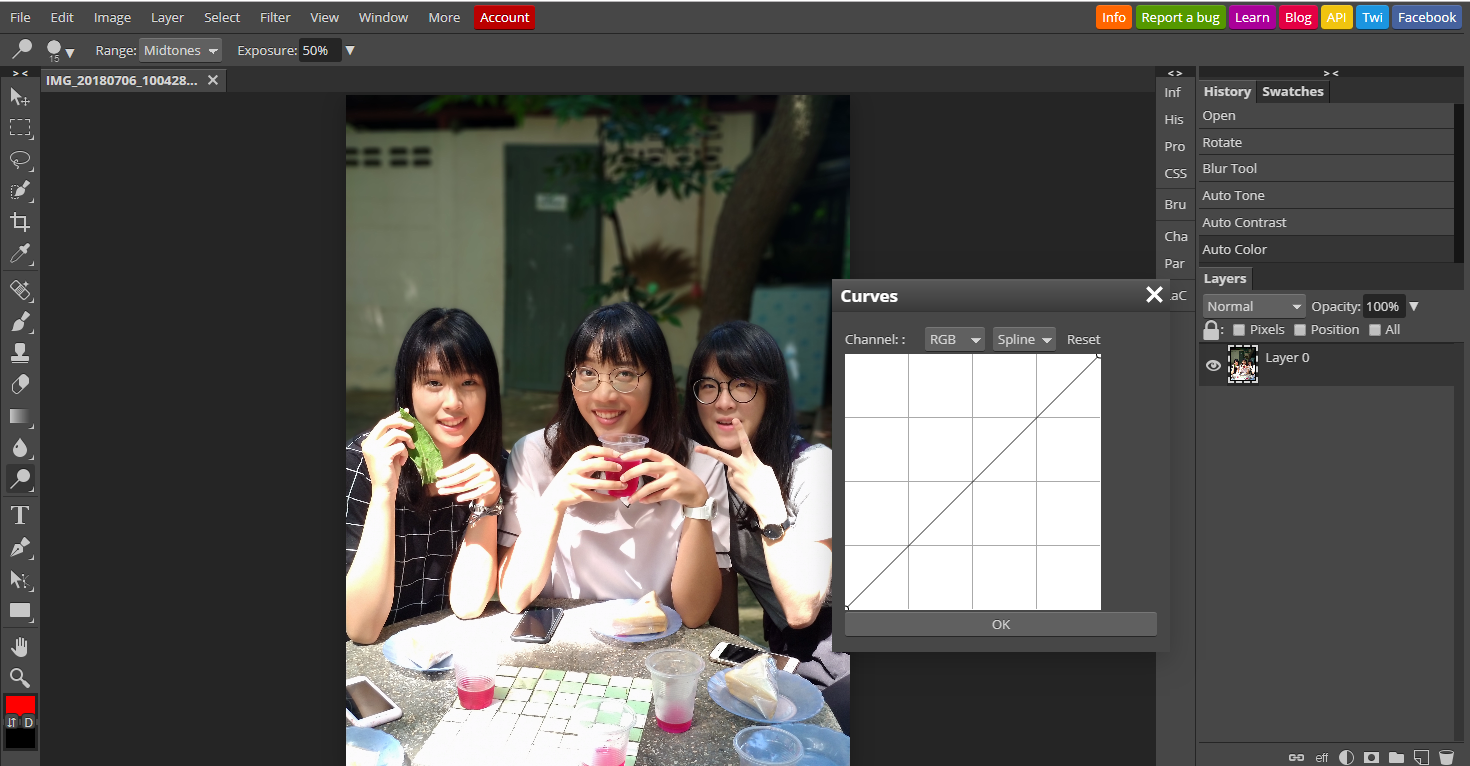Screen dimensions: 1470x766
Task: Select the Rectangular Marquee tool
Action: tap(20, 128)
